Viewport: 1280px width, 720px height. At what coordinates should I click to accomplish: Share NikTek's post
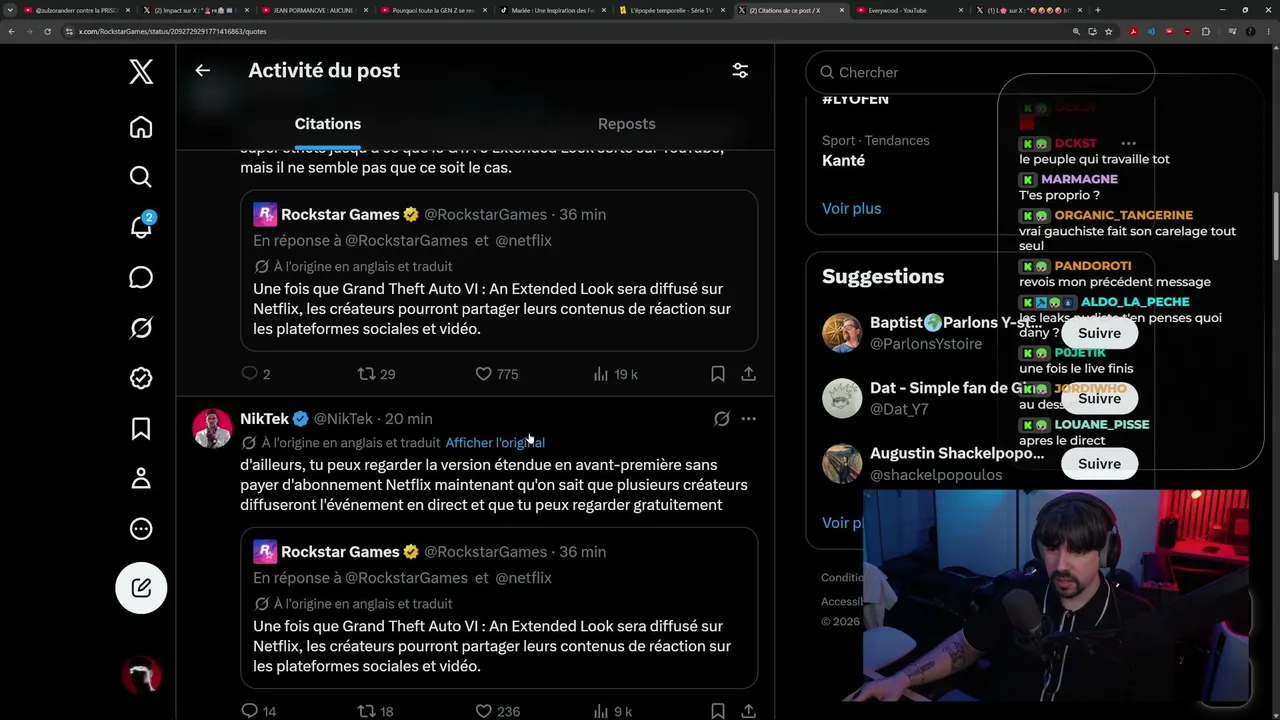point(748,711)
